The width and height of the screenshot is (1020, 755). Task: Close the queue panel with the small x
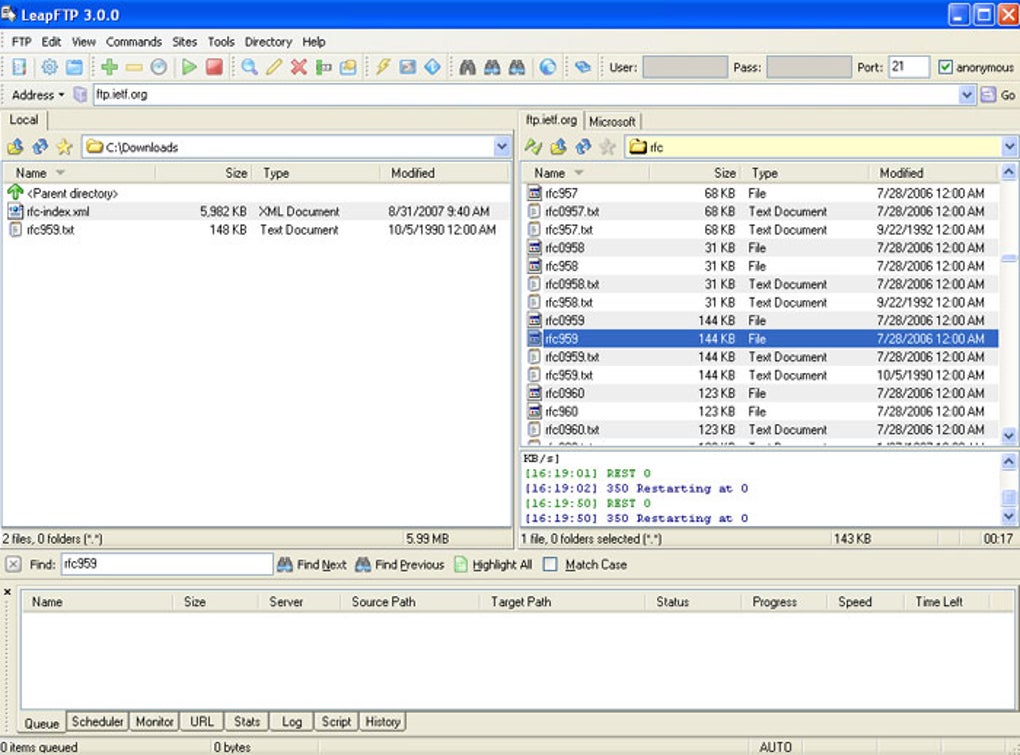click(x=8, y=592)
